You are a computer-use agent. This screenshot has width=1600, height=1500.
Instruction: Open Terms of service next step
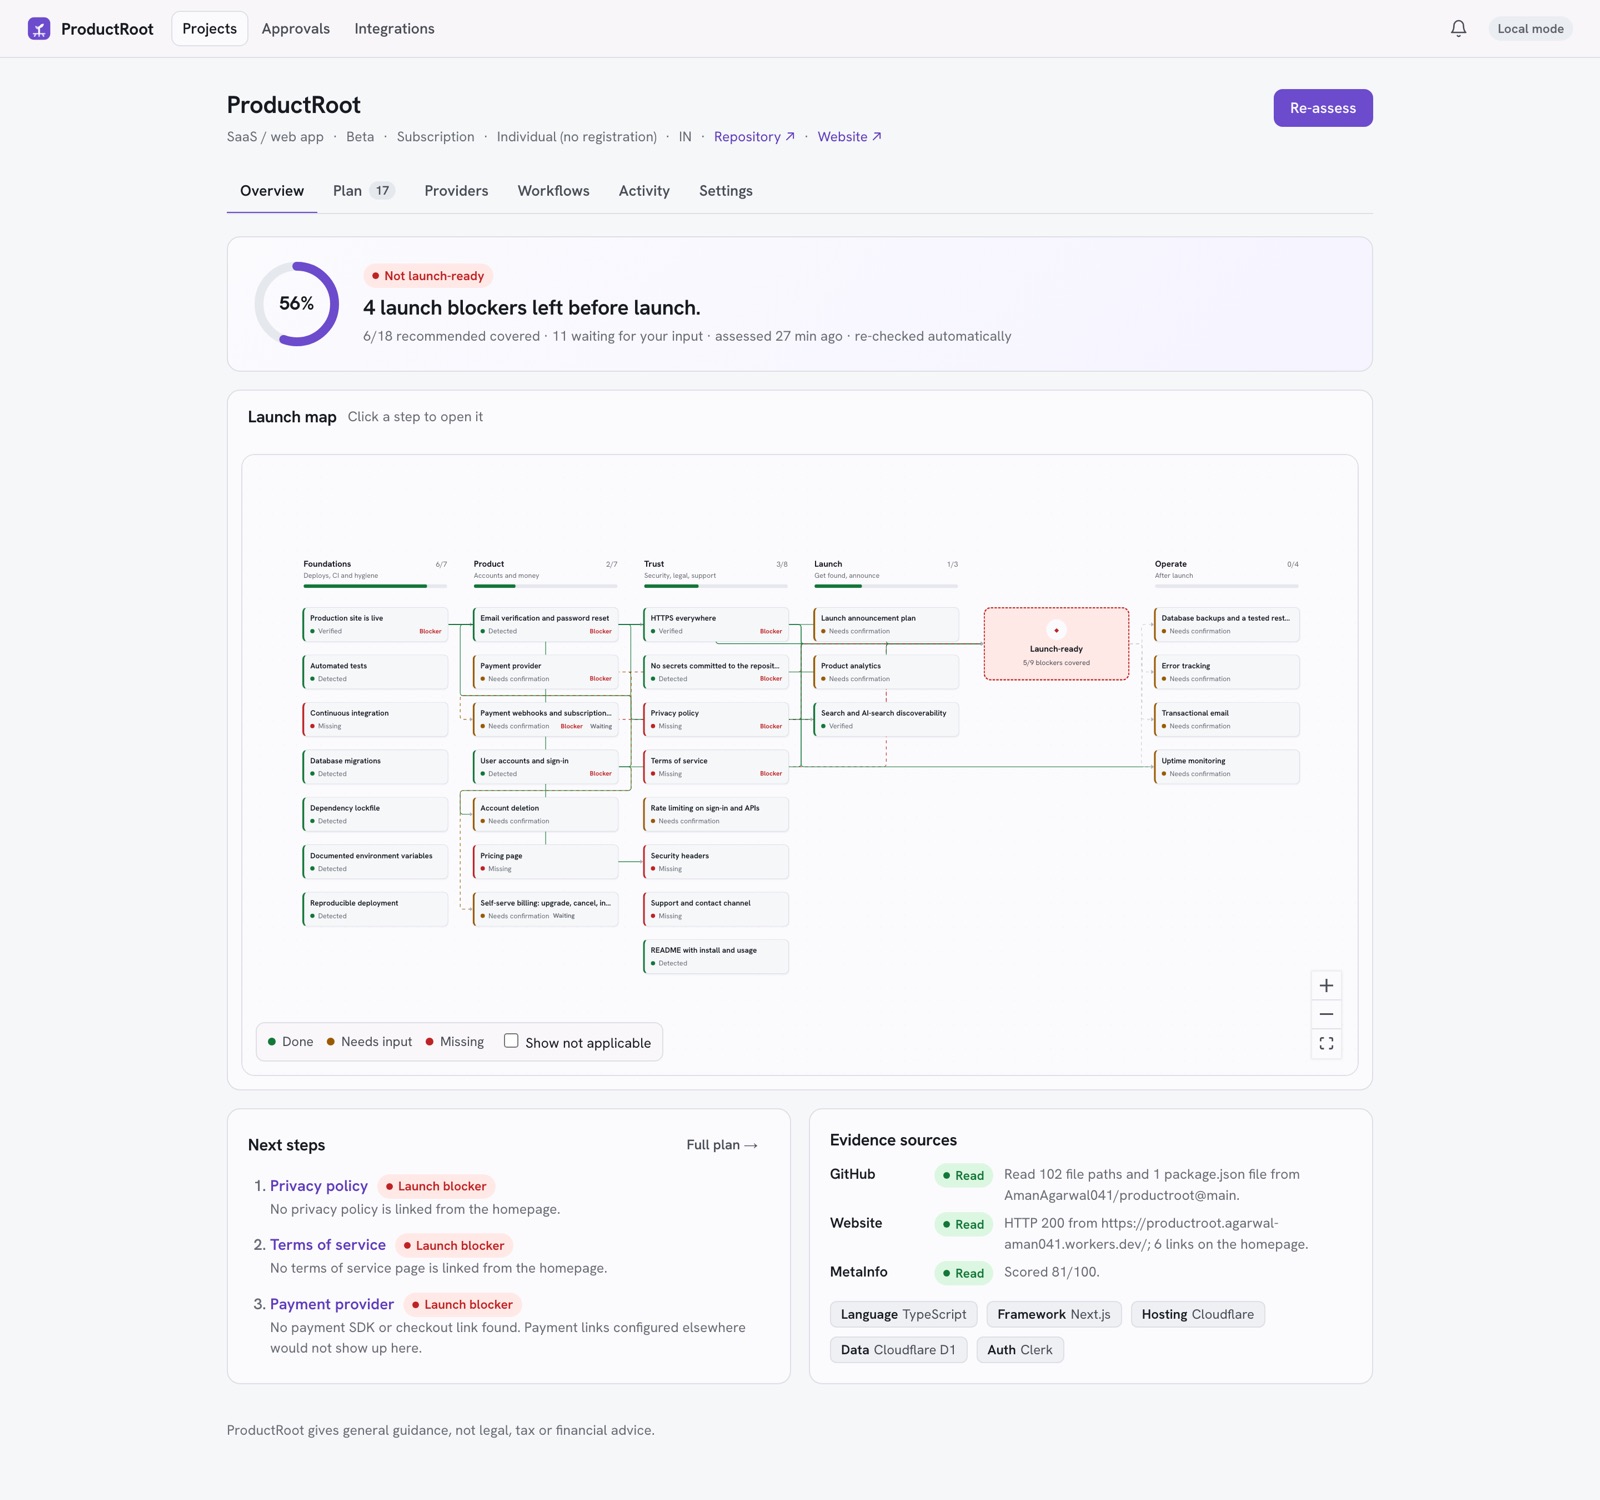click(x=328, y=1245)
